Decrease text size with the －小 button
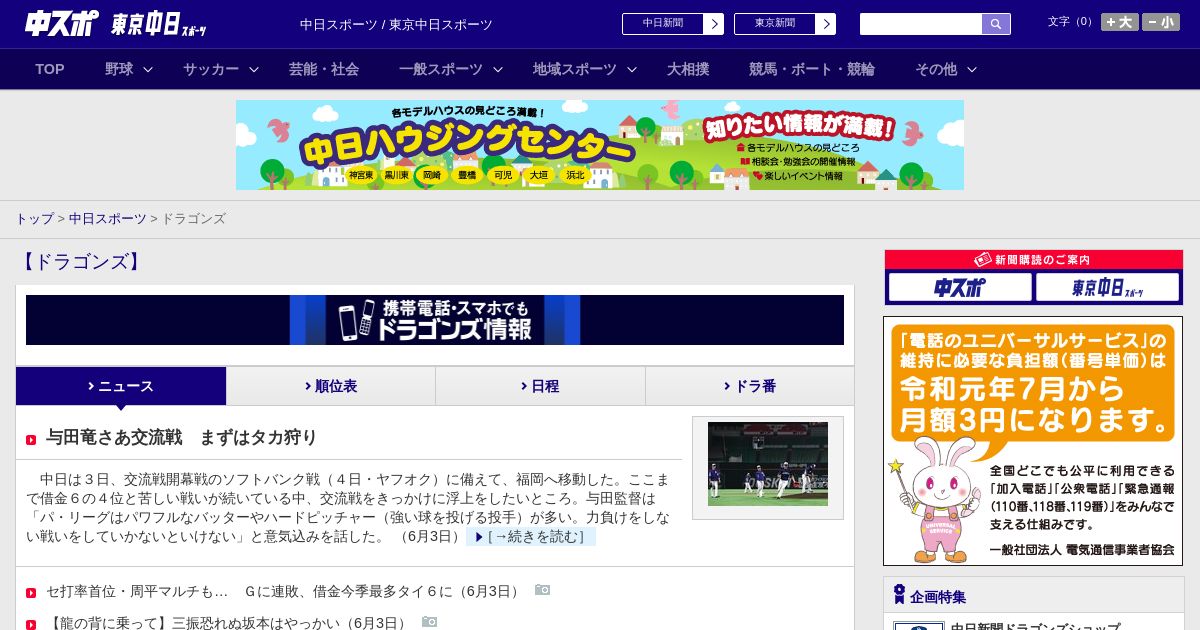 click(1161, 22)
